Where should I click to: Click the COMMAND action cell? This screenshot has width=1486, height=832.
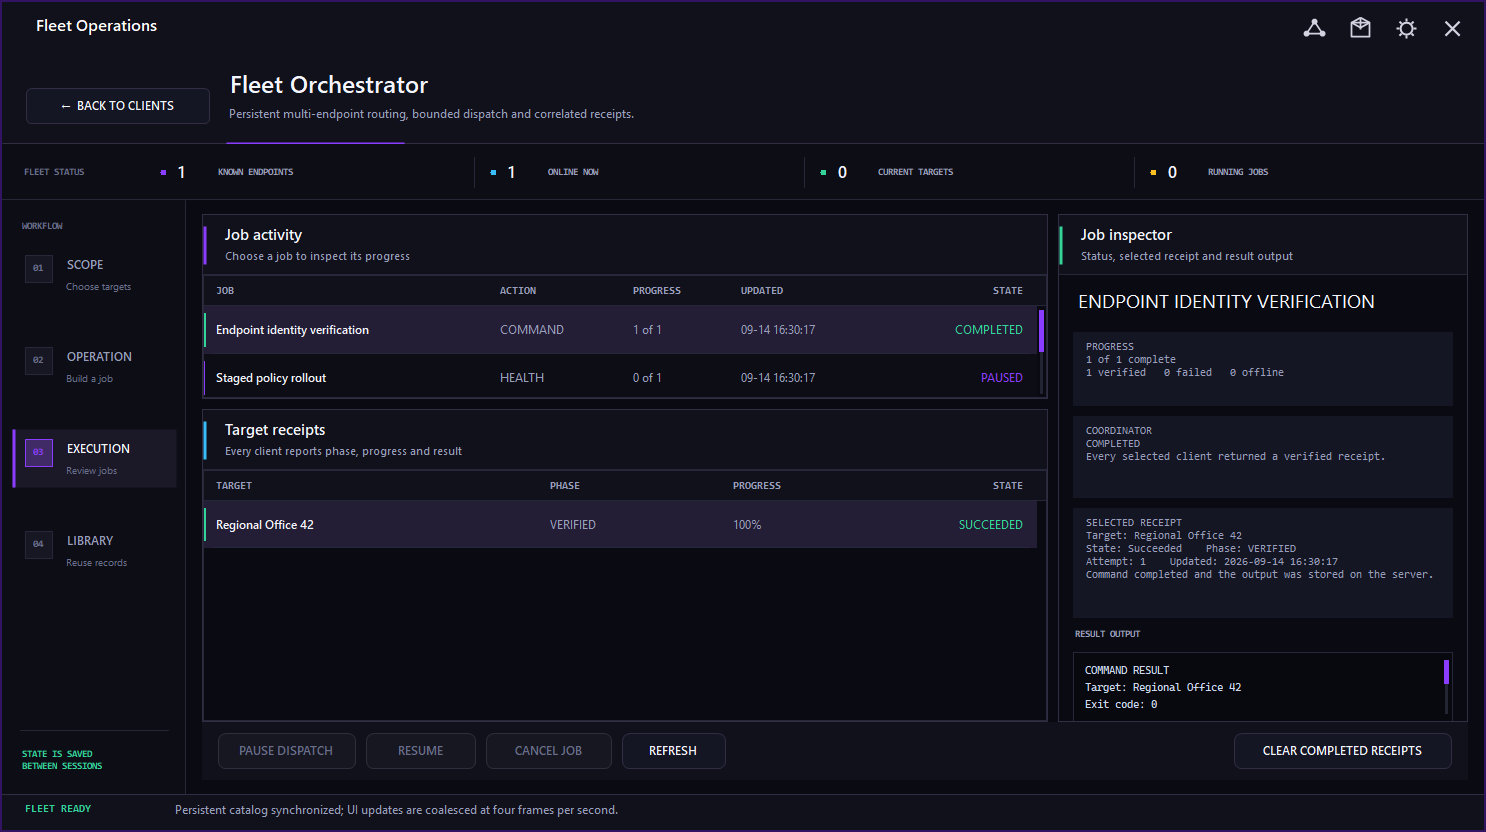tap(532, 330)
